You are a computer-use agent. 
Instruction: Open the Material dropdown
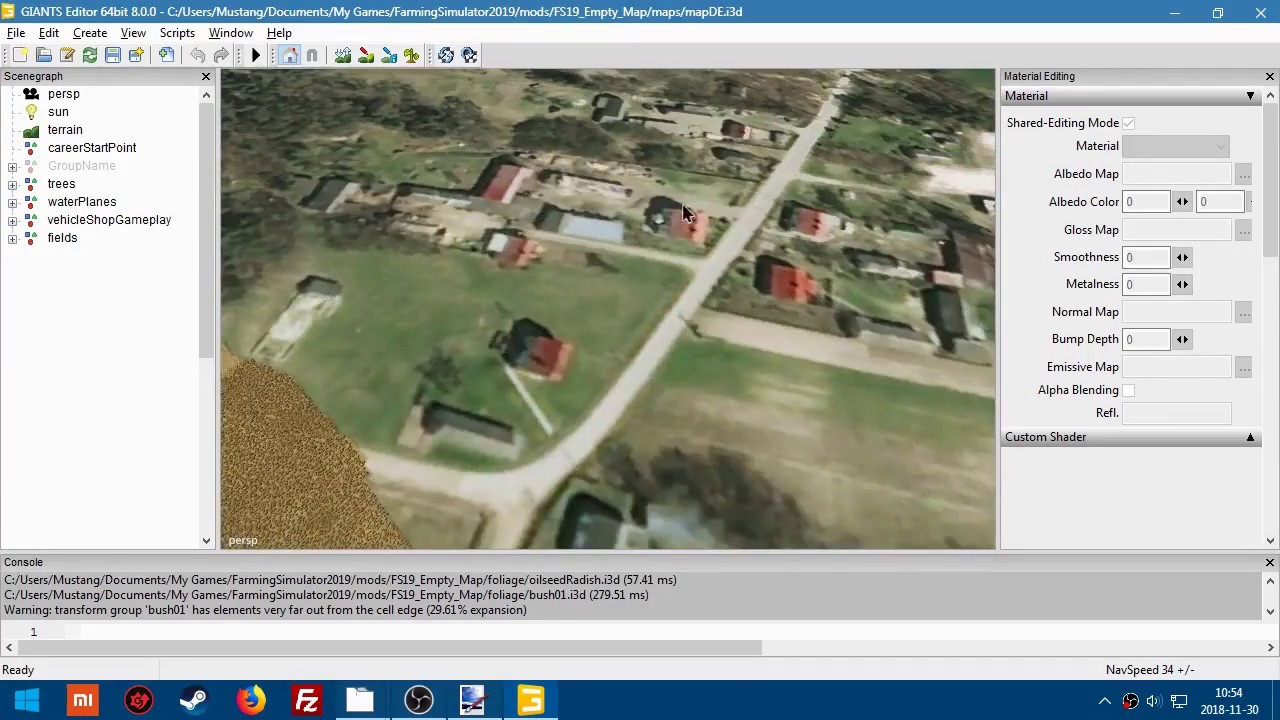1176,146
